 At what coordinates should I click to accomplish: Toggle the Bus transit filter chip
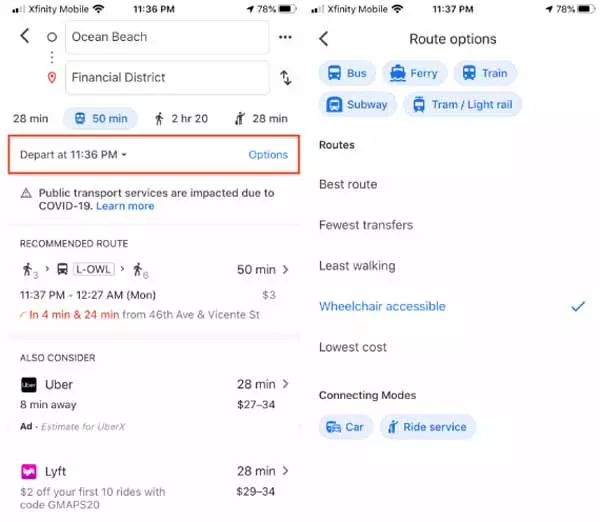coord(347,73)
